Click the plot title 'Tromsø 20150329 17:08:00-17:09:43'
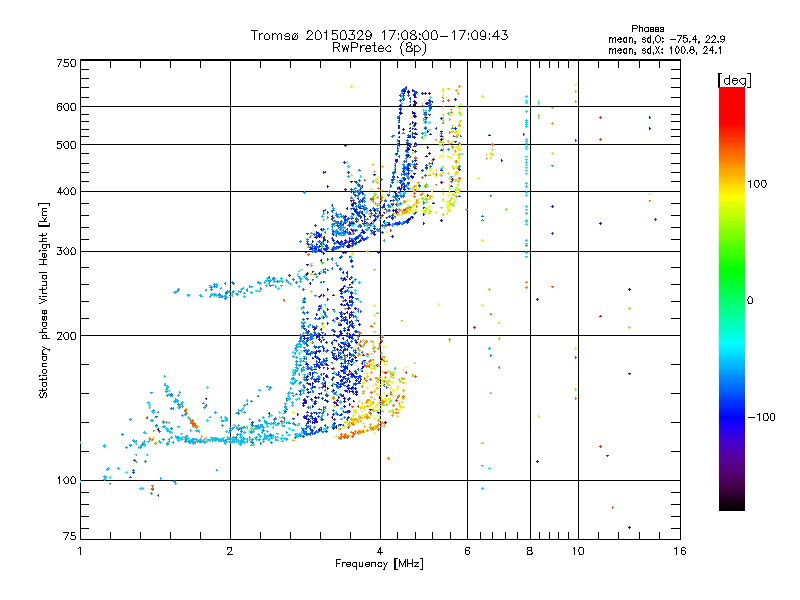The width and height of the screenshot is (800, 600). click(379, 35)
